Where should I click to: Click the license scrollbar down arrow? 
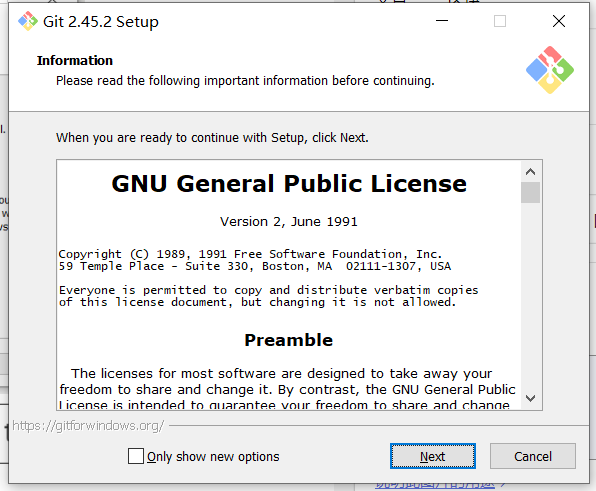click(x=530, y=398)
